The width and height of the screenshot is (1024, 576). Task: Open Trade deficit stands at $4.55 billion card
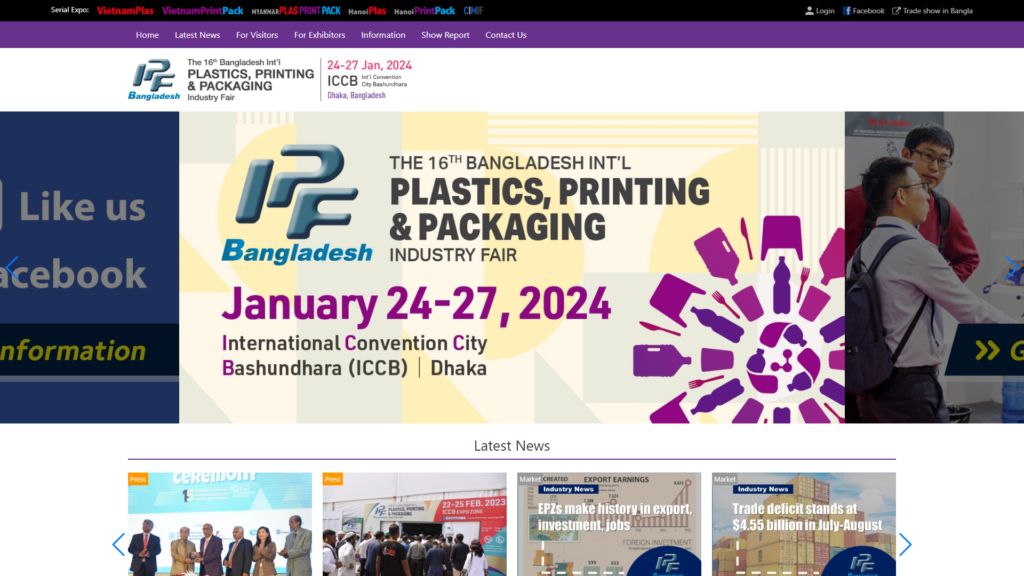[x=804, y=524]
